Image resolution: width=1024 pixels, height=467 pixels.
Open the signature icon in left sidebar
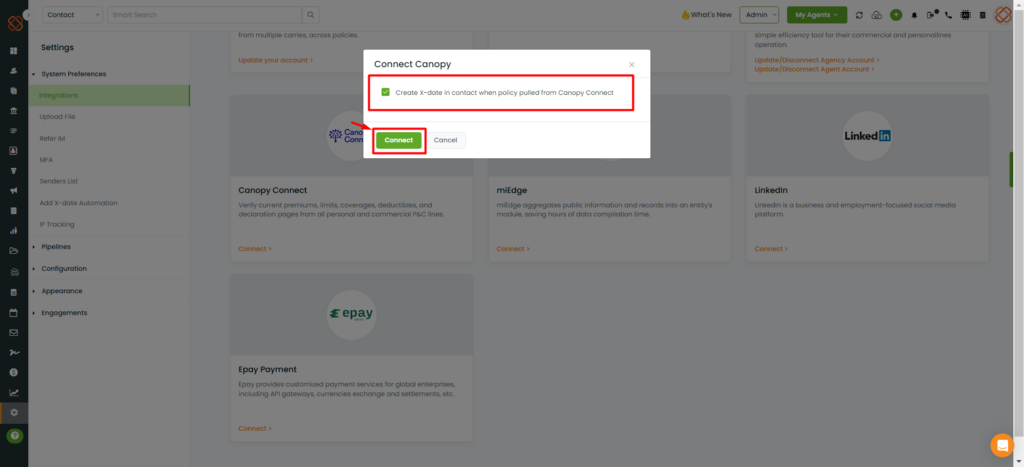pos(14,352)
